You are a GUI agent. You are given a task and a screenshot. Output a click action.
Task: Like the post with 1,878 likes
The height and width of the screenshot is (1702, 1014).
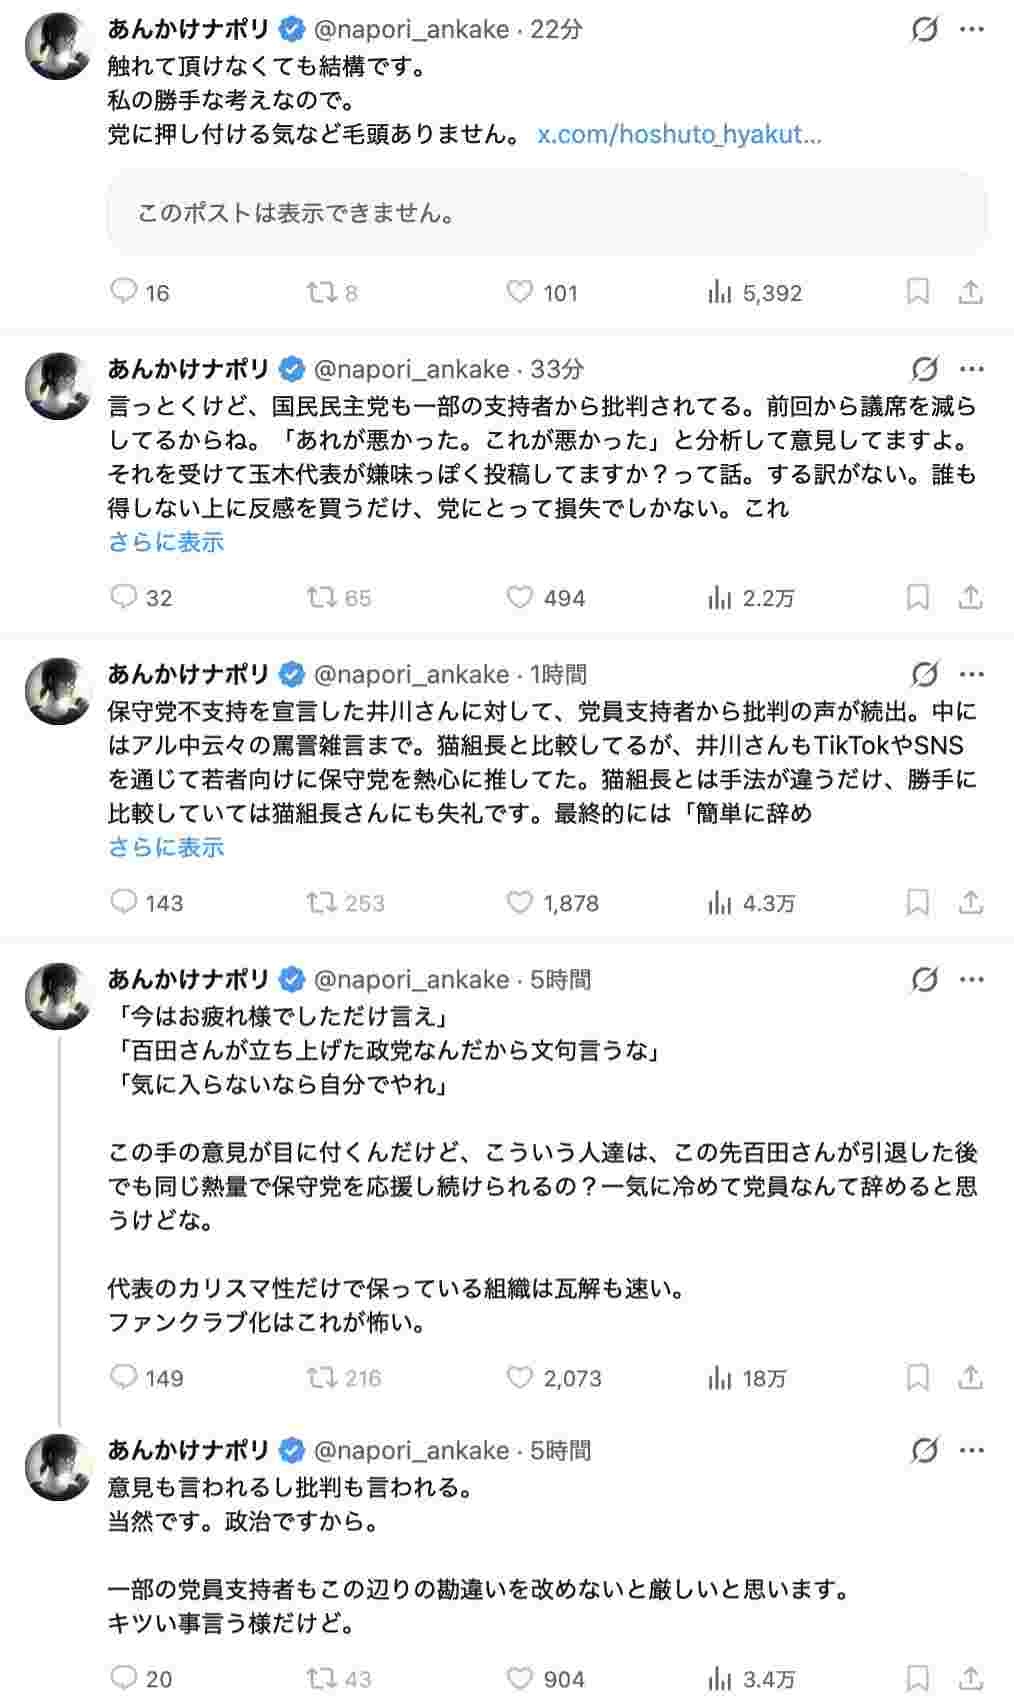pos(520,903)
